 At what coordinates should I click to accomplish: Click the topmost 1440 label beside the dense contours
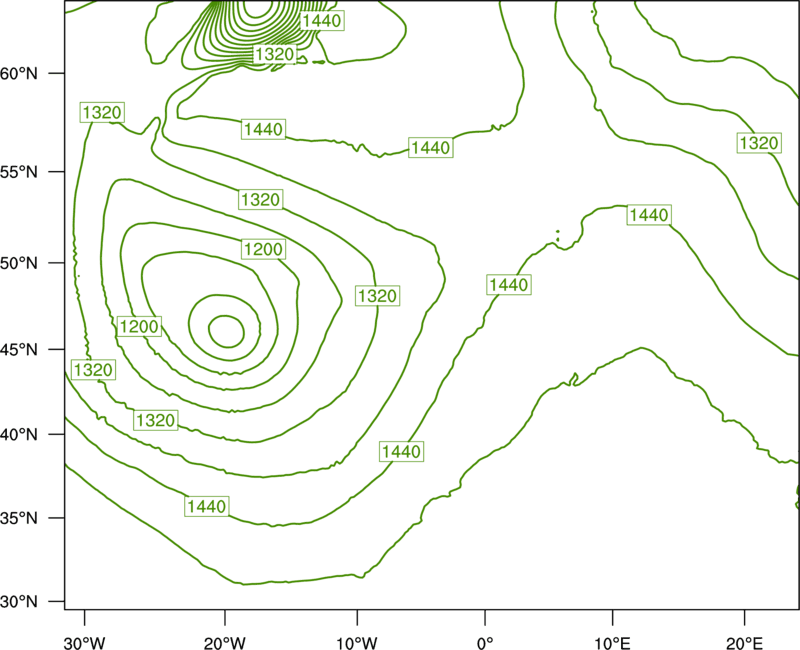321,20
